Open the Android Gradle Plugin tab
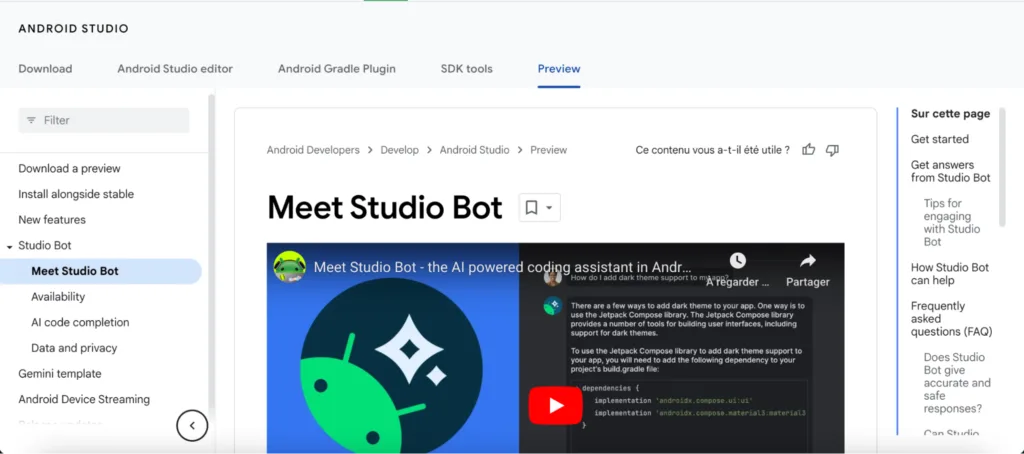This screenshot has height=454, width=1024. 337,69
